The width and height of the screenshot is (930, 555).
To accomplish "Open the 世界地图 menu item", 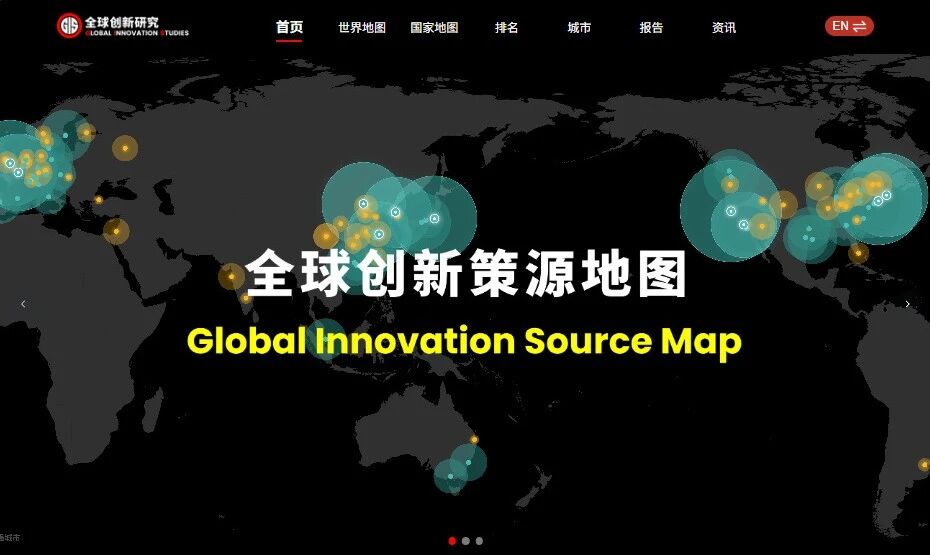I will [362, 28].
